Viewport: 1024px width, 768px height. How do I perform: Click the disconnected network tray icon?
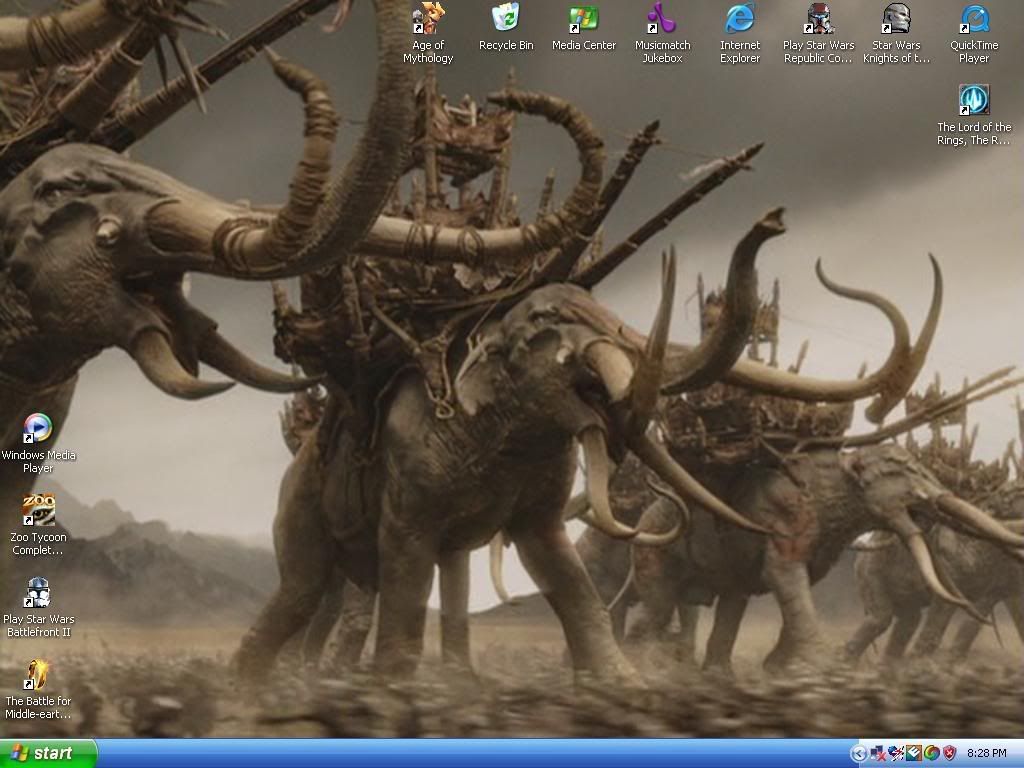(x=878, y=754)
